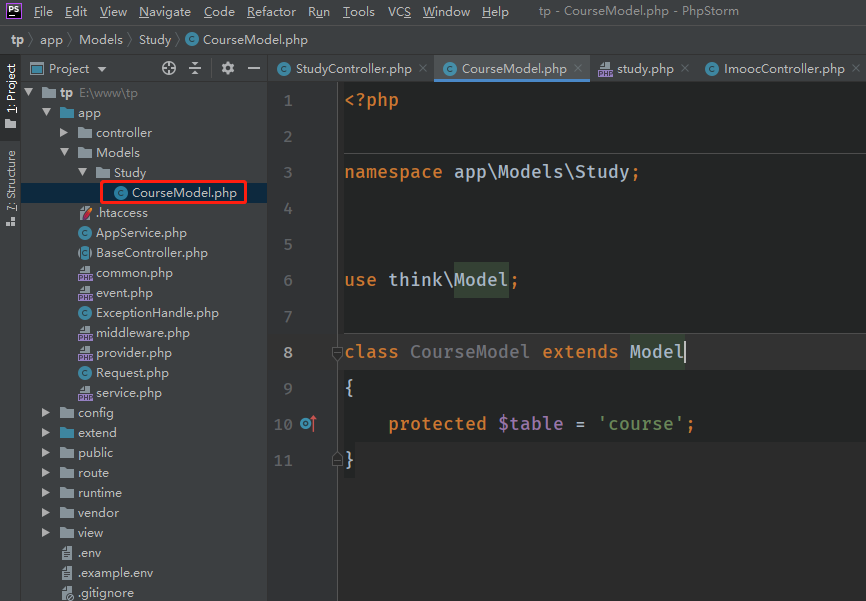Open the Code menu
866x601 pixels.
point(219,12)
